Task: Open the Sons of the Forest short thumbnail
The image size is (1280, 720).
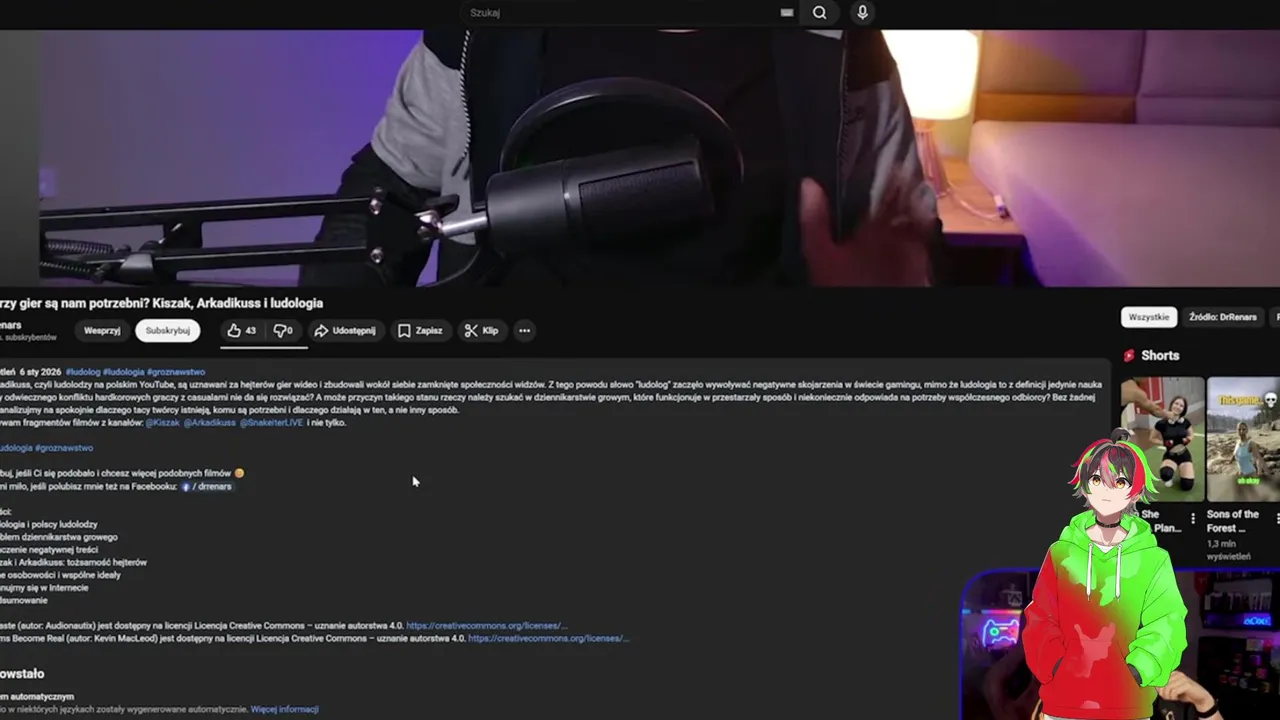Action: [x=1244, y=439]
